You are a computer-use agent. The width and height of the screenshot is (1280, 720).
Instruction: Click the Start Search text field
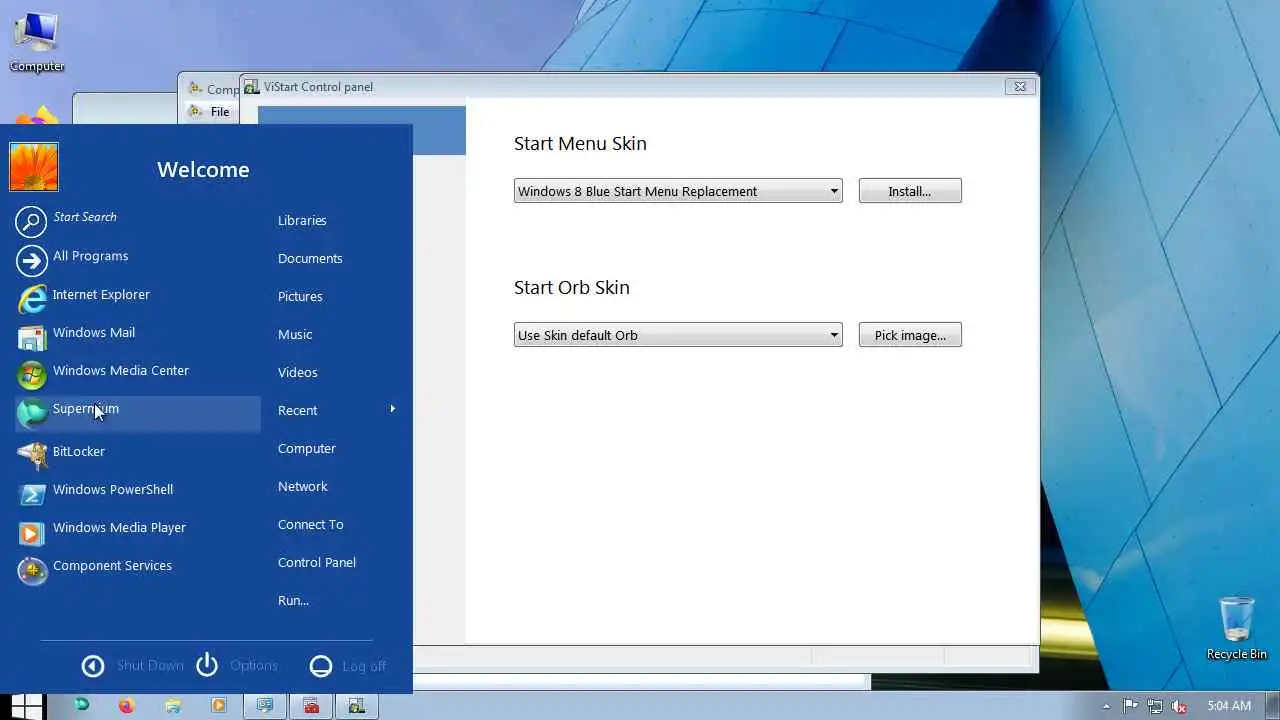85,217
